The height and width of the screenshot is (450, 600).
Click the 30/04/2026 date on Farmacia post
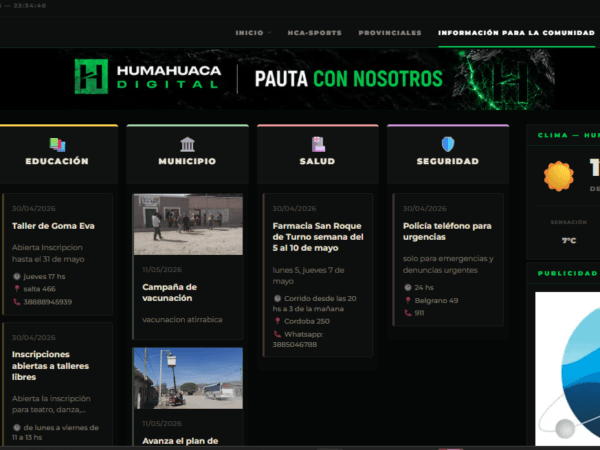coord(294,209)
